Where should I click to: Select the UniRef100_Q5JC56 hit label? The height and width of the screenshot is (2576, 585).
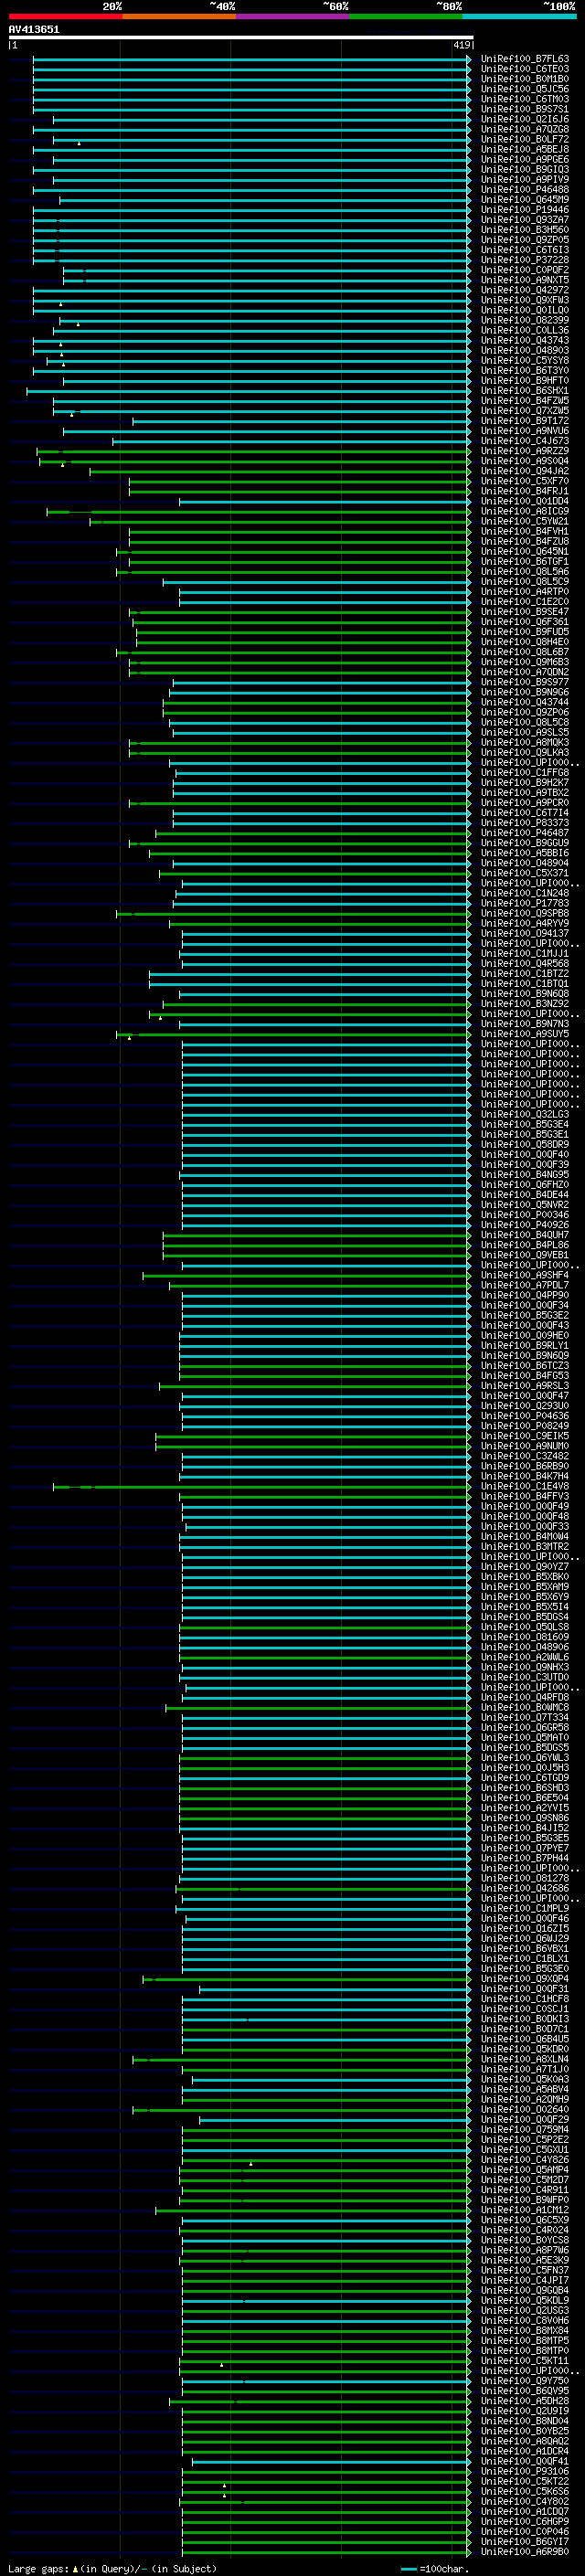[525, 89]
